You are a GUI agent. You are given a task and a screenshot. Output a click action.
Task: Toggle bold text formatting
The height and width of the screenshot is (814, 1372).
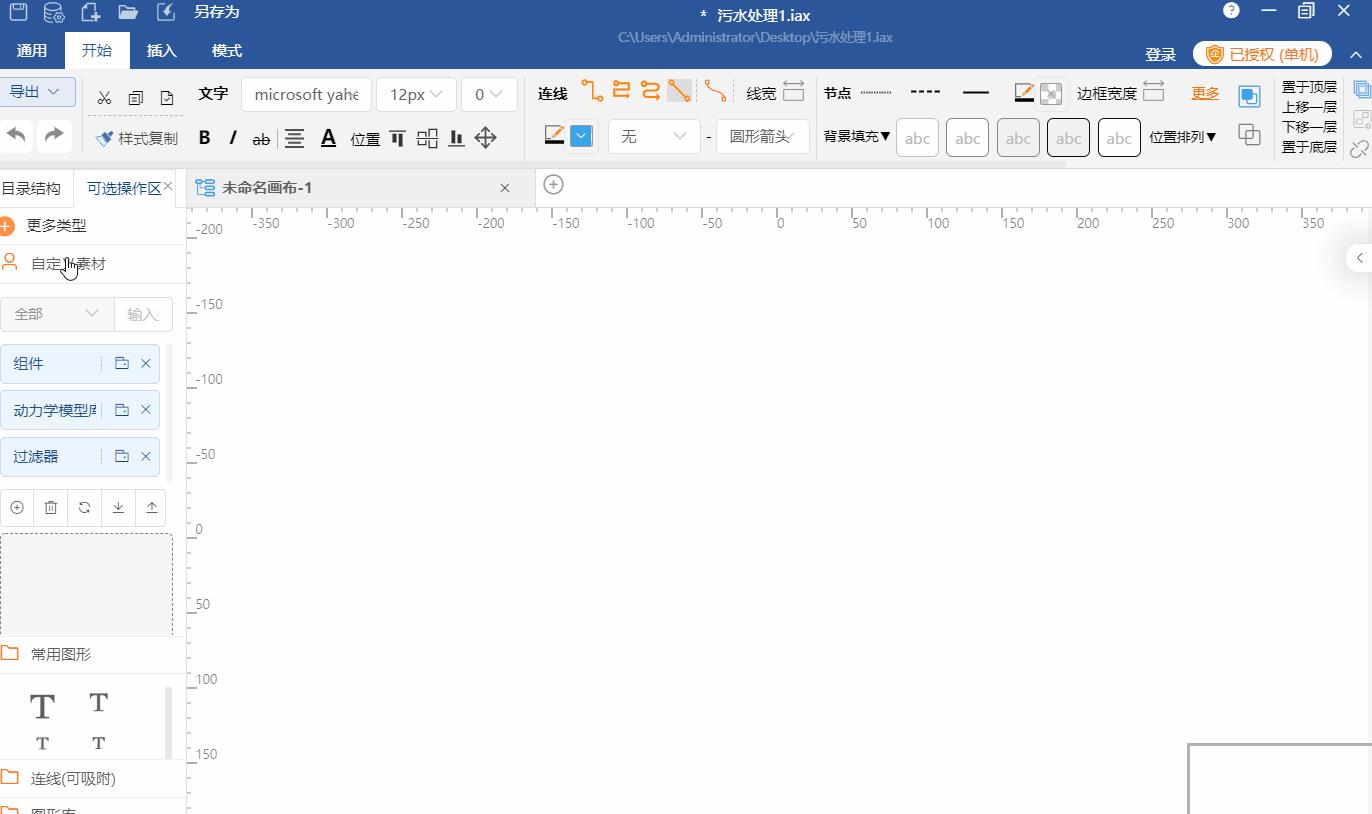point(204,138)
